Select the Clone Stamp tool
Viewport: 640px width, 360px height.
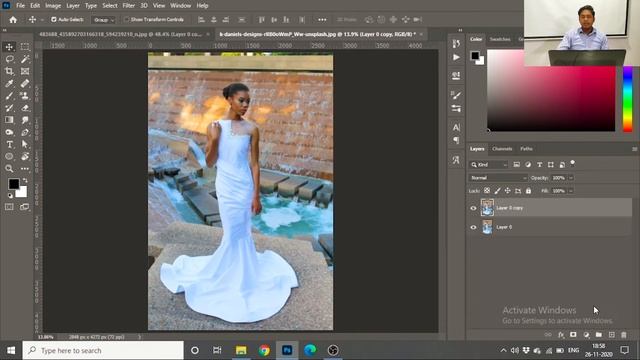pyautogui.click(x=25, y=96)
